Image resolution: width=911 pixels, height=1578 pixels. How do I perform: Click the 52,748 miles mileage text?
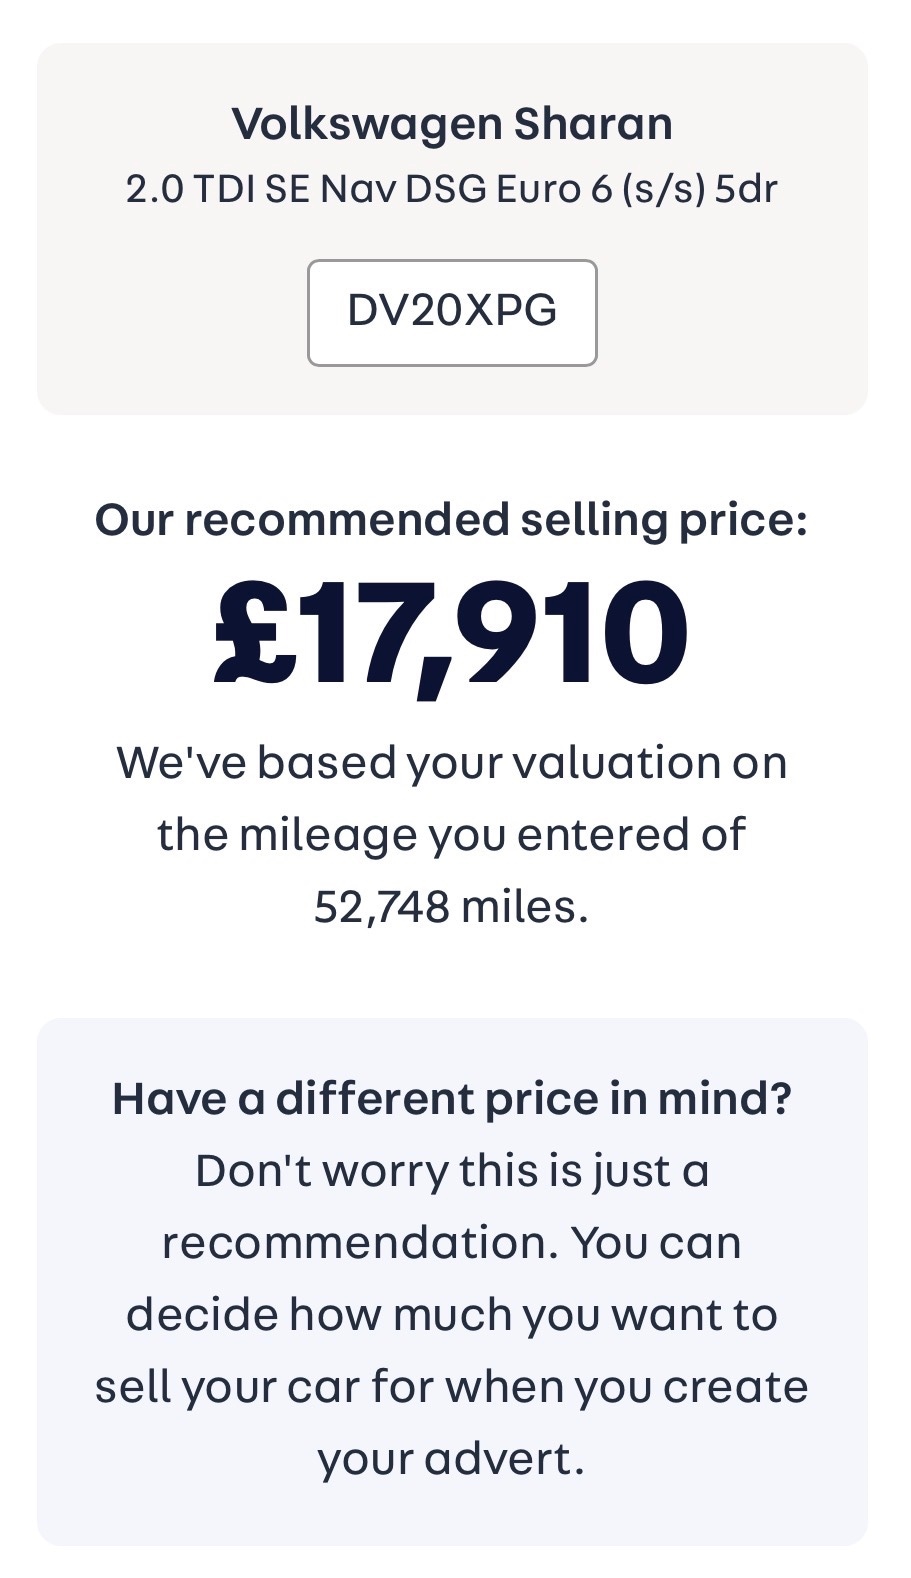click(x=452, y=907)
